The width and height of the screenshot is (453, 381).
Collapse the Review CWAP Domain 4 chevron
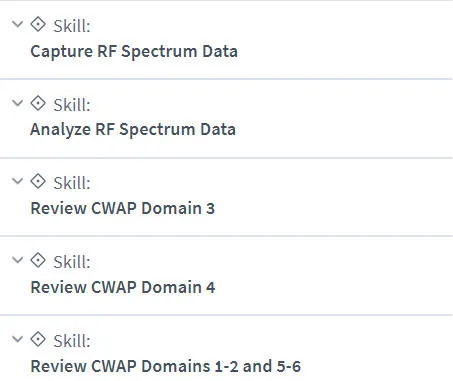click(x=17, y=260)
